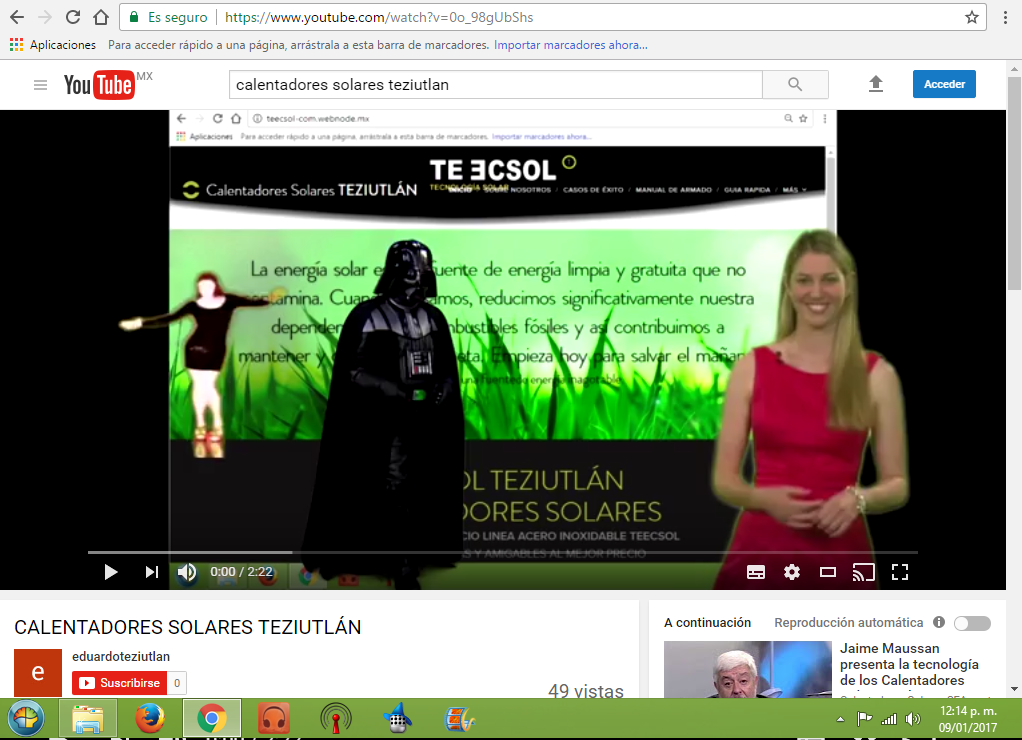
Task: Click the Acceder sign-in button
Action: pyautogui.click(x=944, y=84)
